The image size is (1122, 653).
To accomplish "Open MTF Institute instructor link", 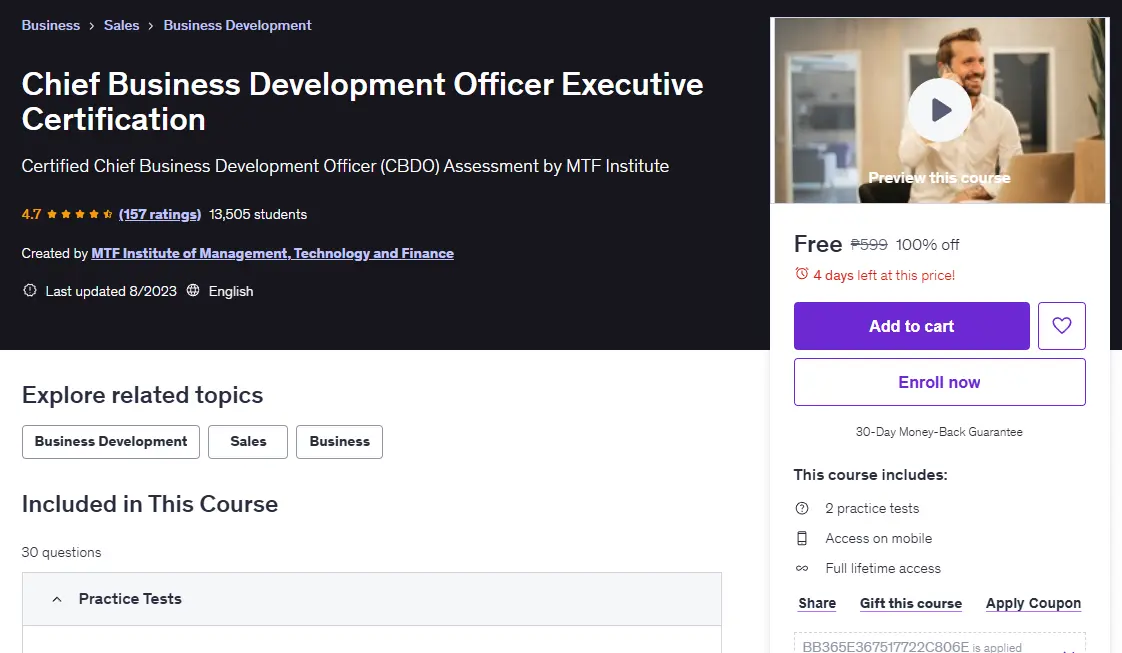I will (x=273, y=253).
